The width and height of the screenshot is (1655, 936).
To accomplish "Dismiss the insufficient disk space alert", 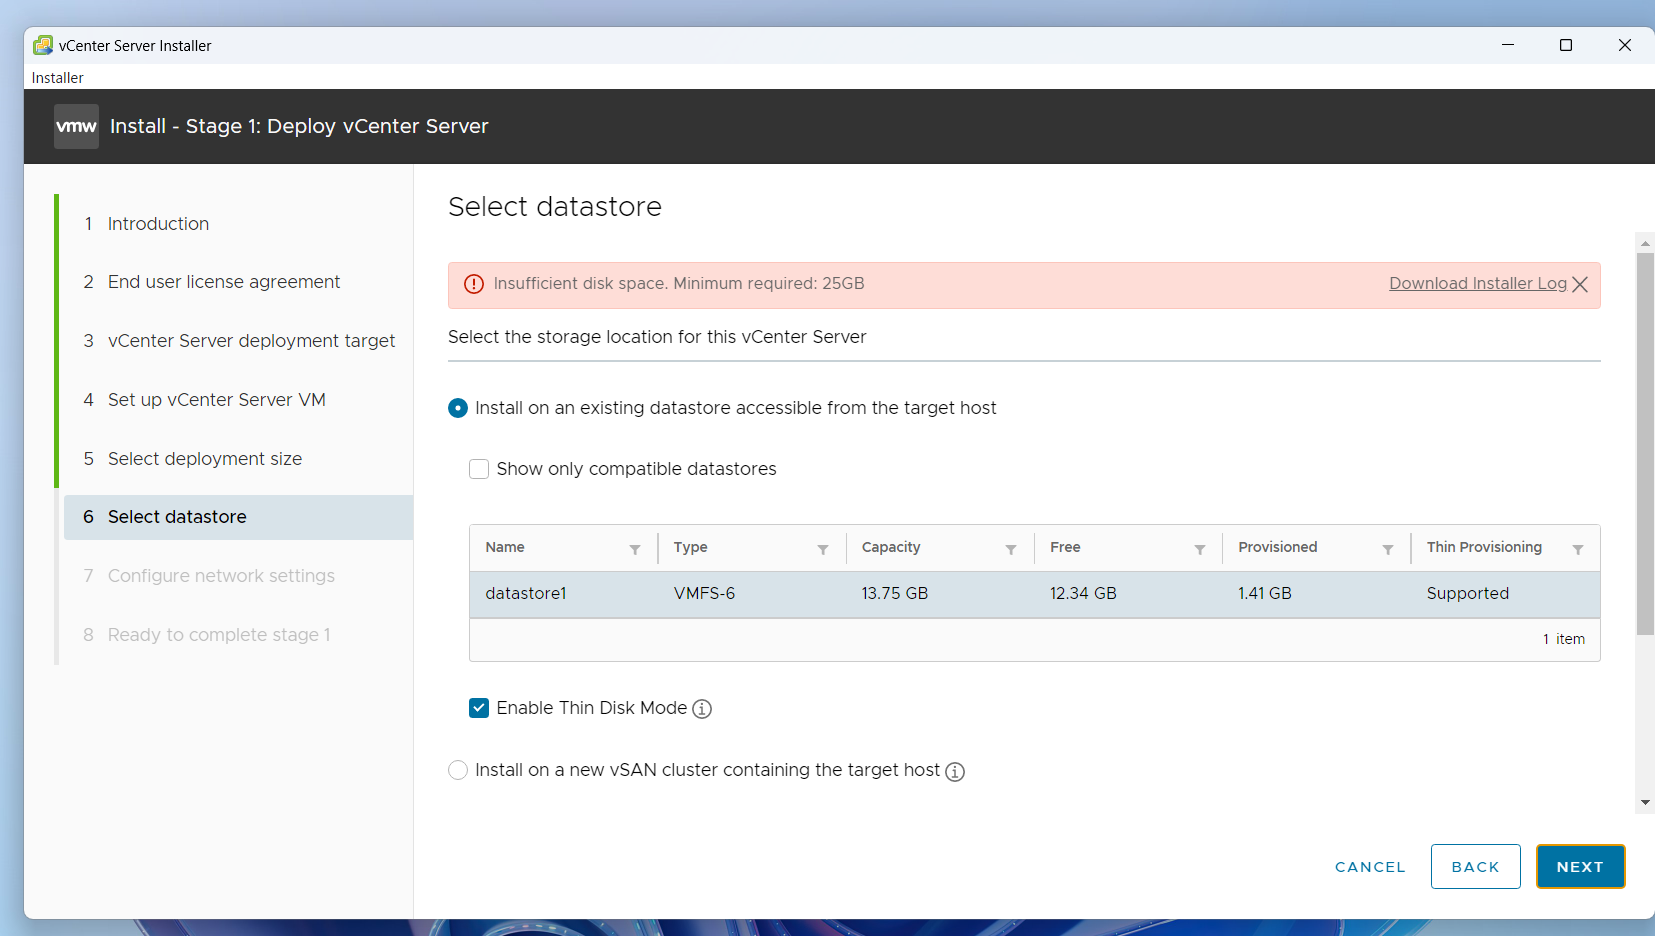I will tap(1580, 284).
